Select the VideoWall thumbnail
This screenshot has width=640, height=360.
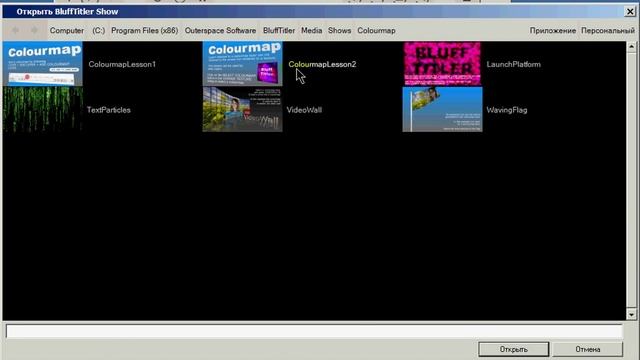[242, 109]
